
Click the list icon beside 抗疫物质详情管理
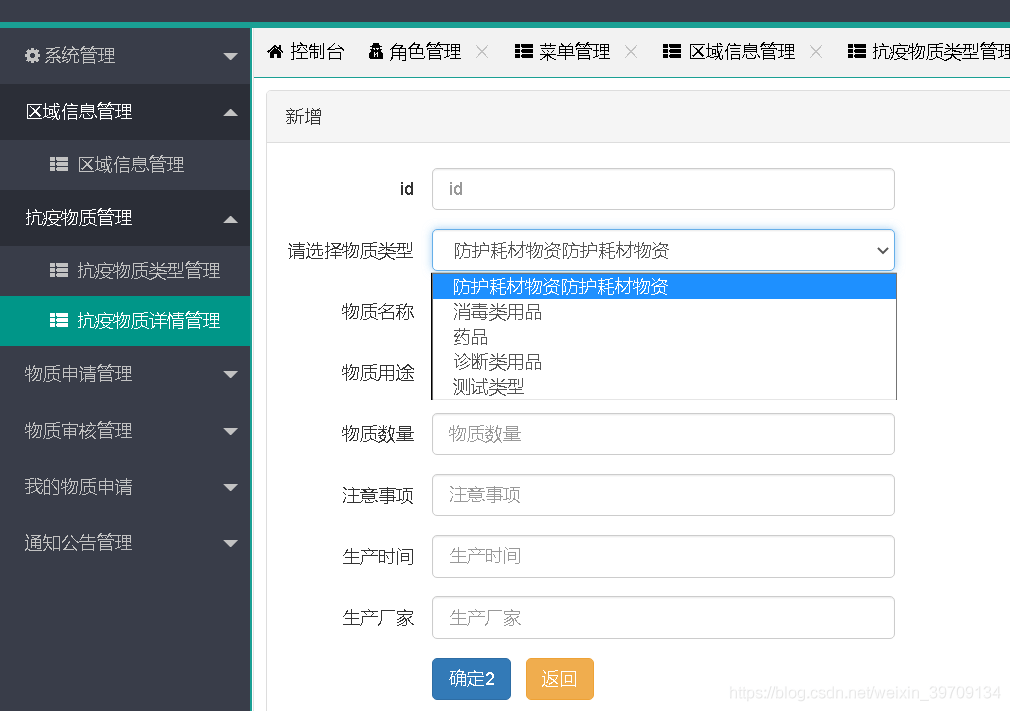coord(59,321)
